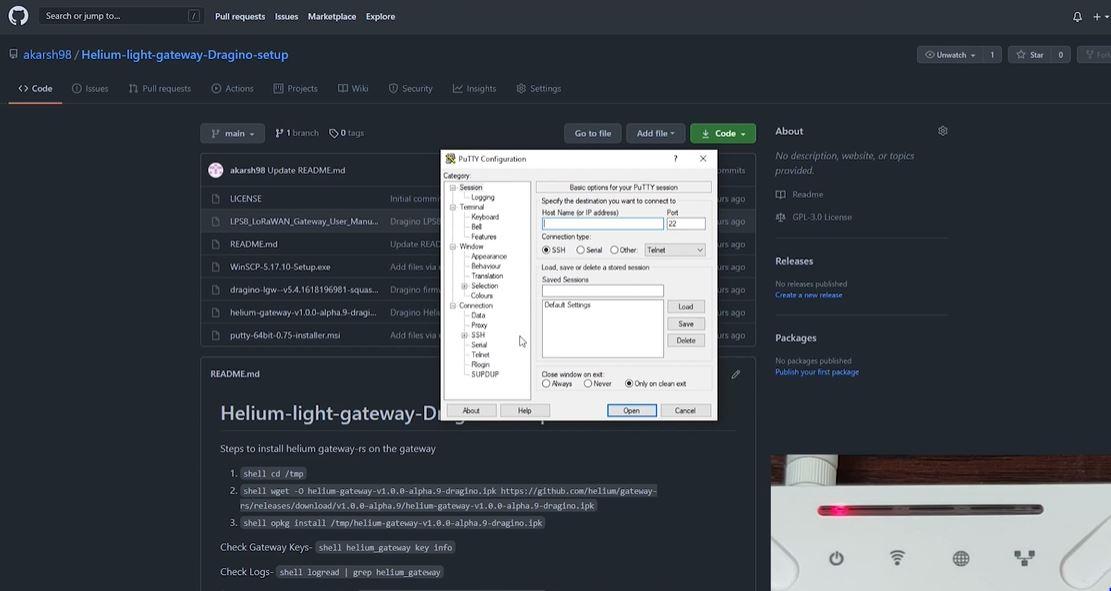
Task: Click the PuTTY Help button
Action: tap(524, 410)
